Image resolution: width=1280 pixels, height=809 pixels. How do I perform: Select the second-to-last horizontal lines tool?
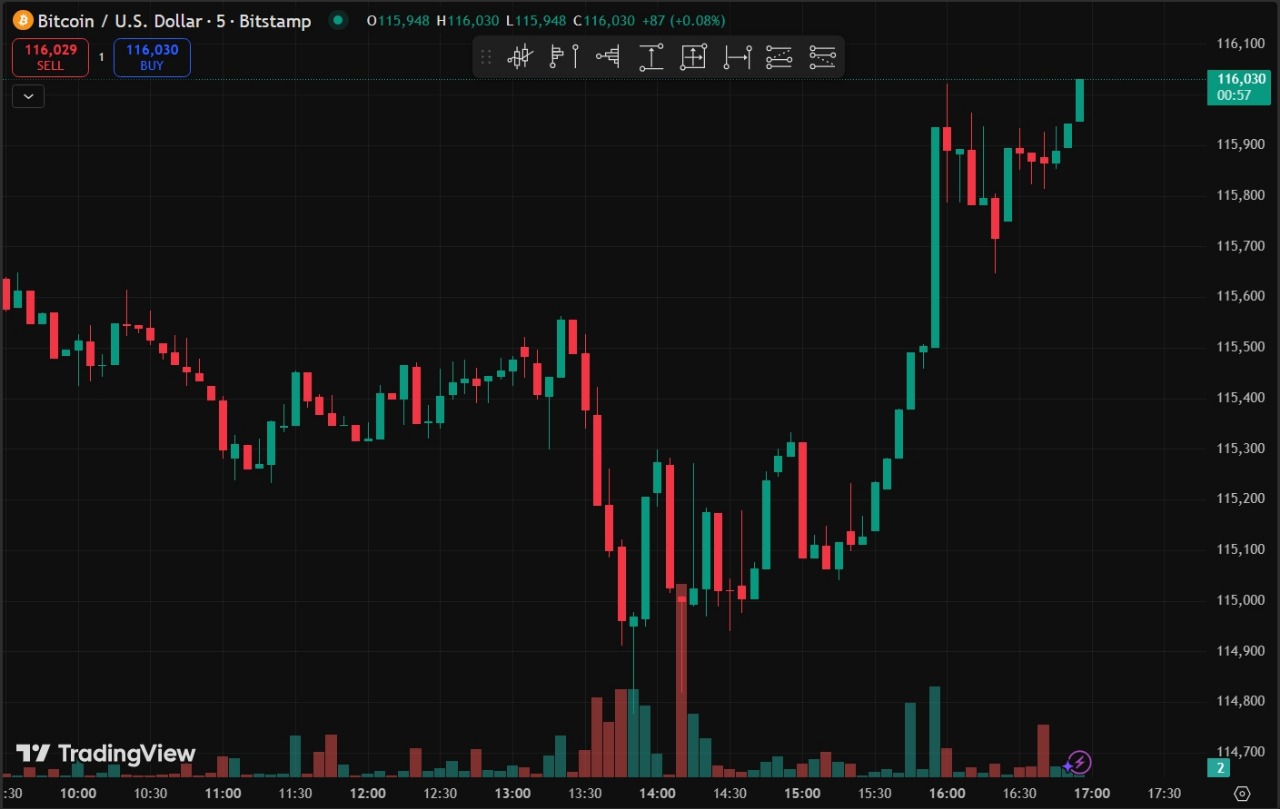point(779,57)
